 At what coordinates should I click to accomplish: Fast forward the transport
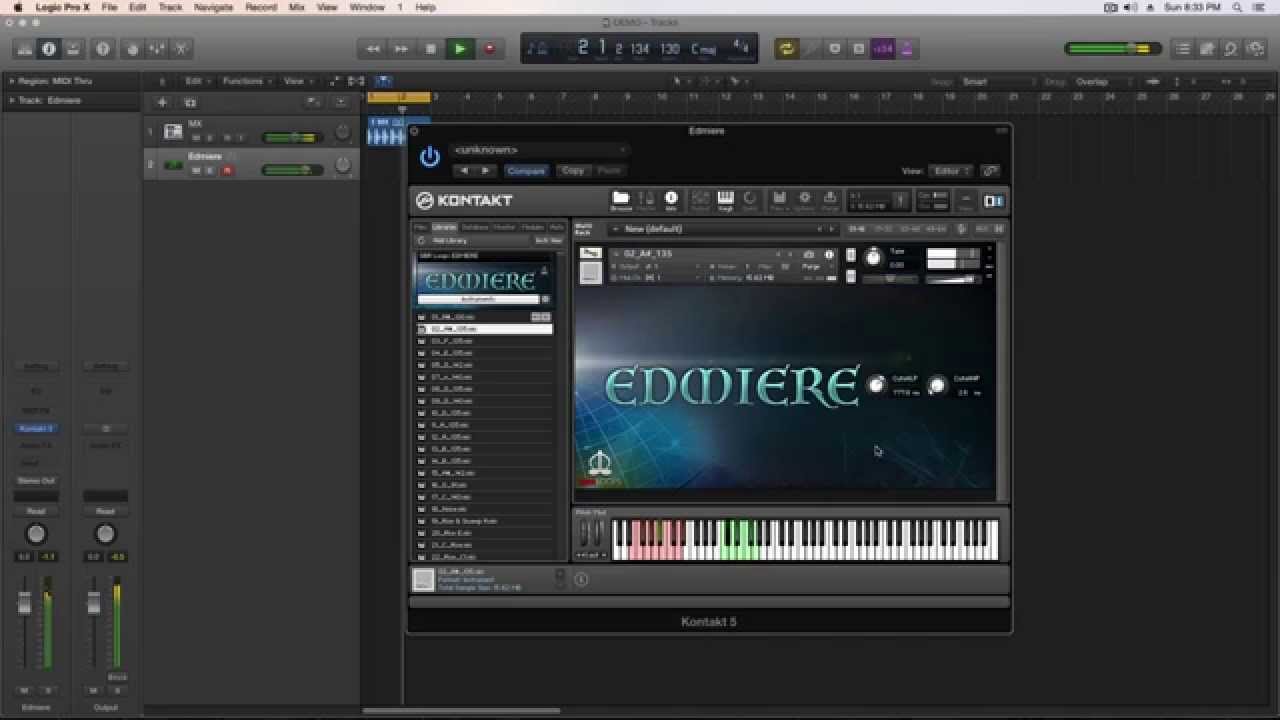point(402,48)
